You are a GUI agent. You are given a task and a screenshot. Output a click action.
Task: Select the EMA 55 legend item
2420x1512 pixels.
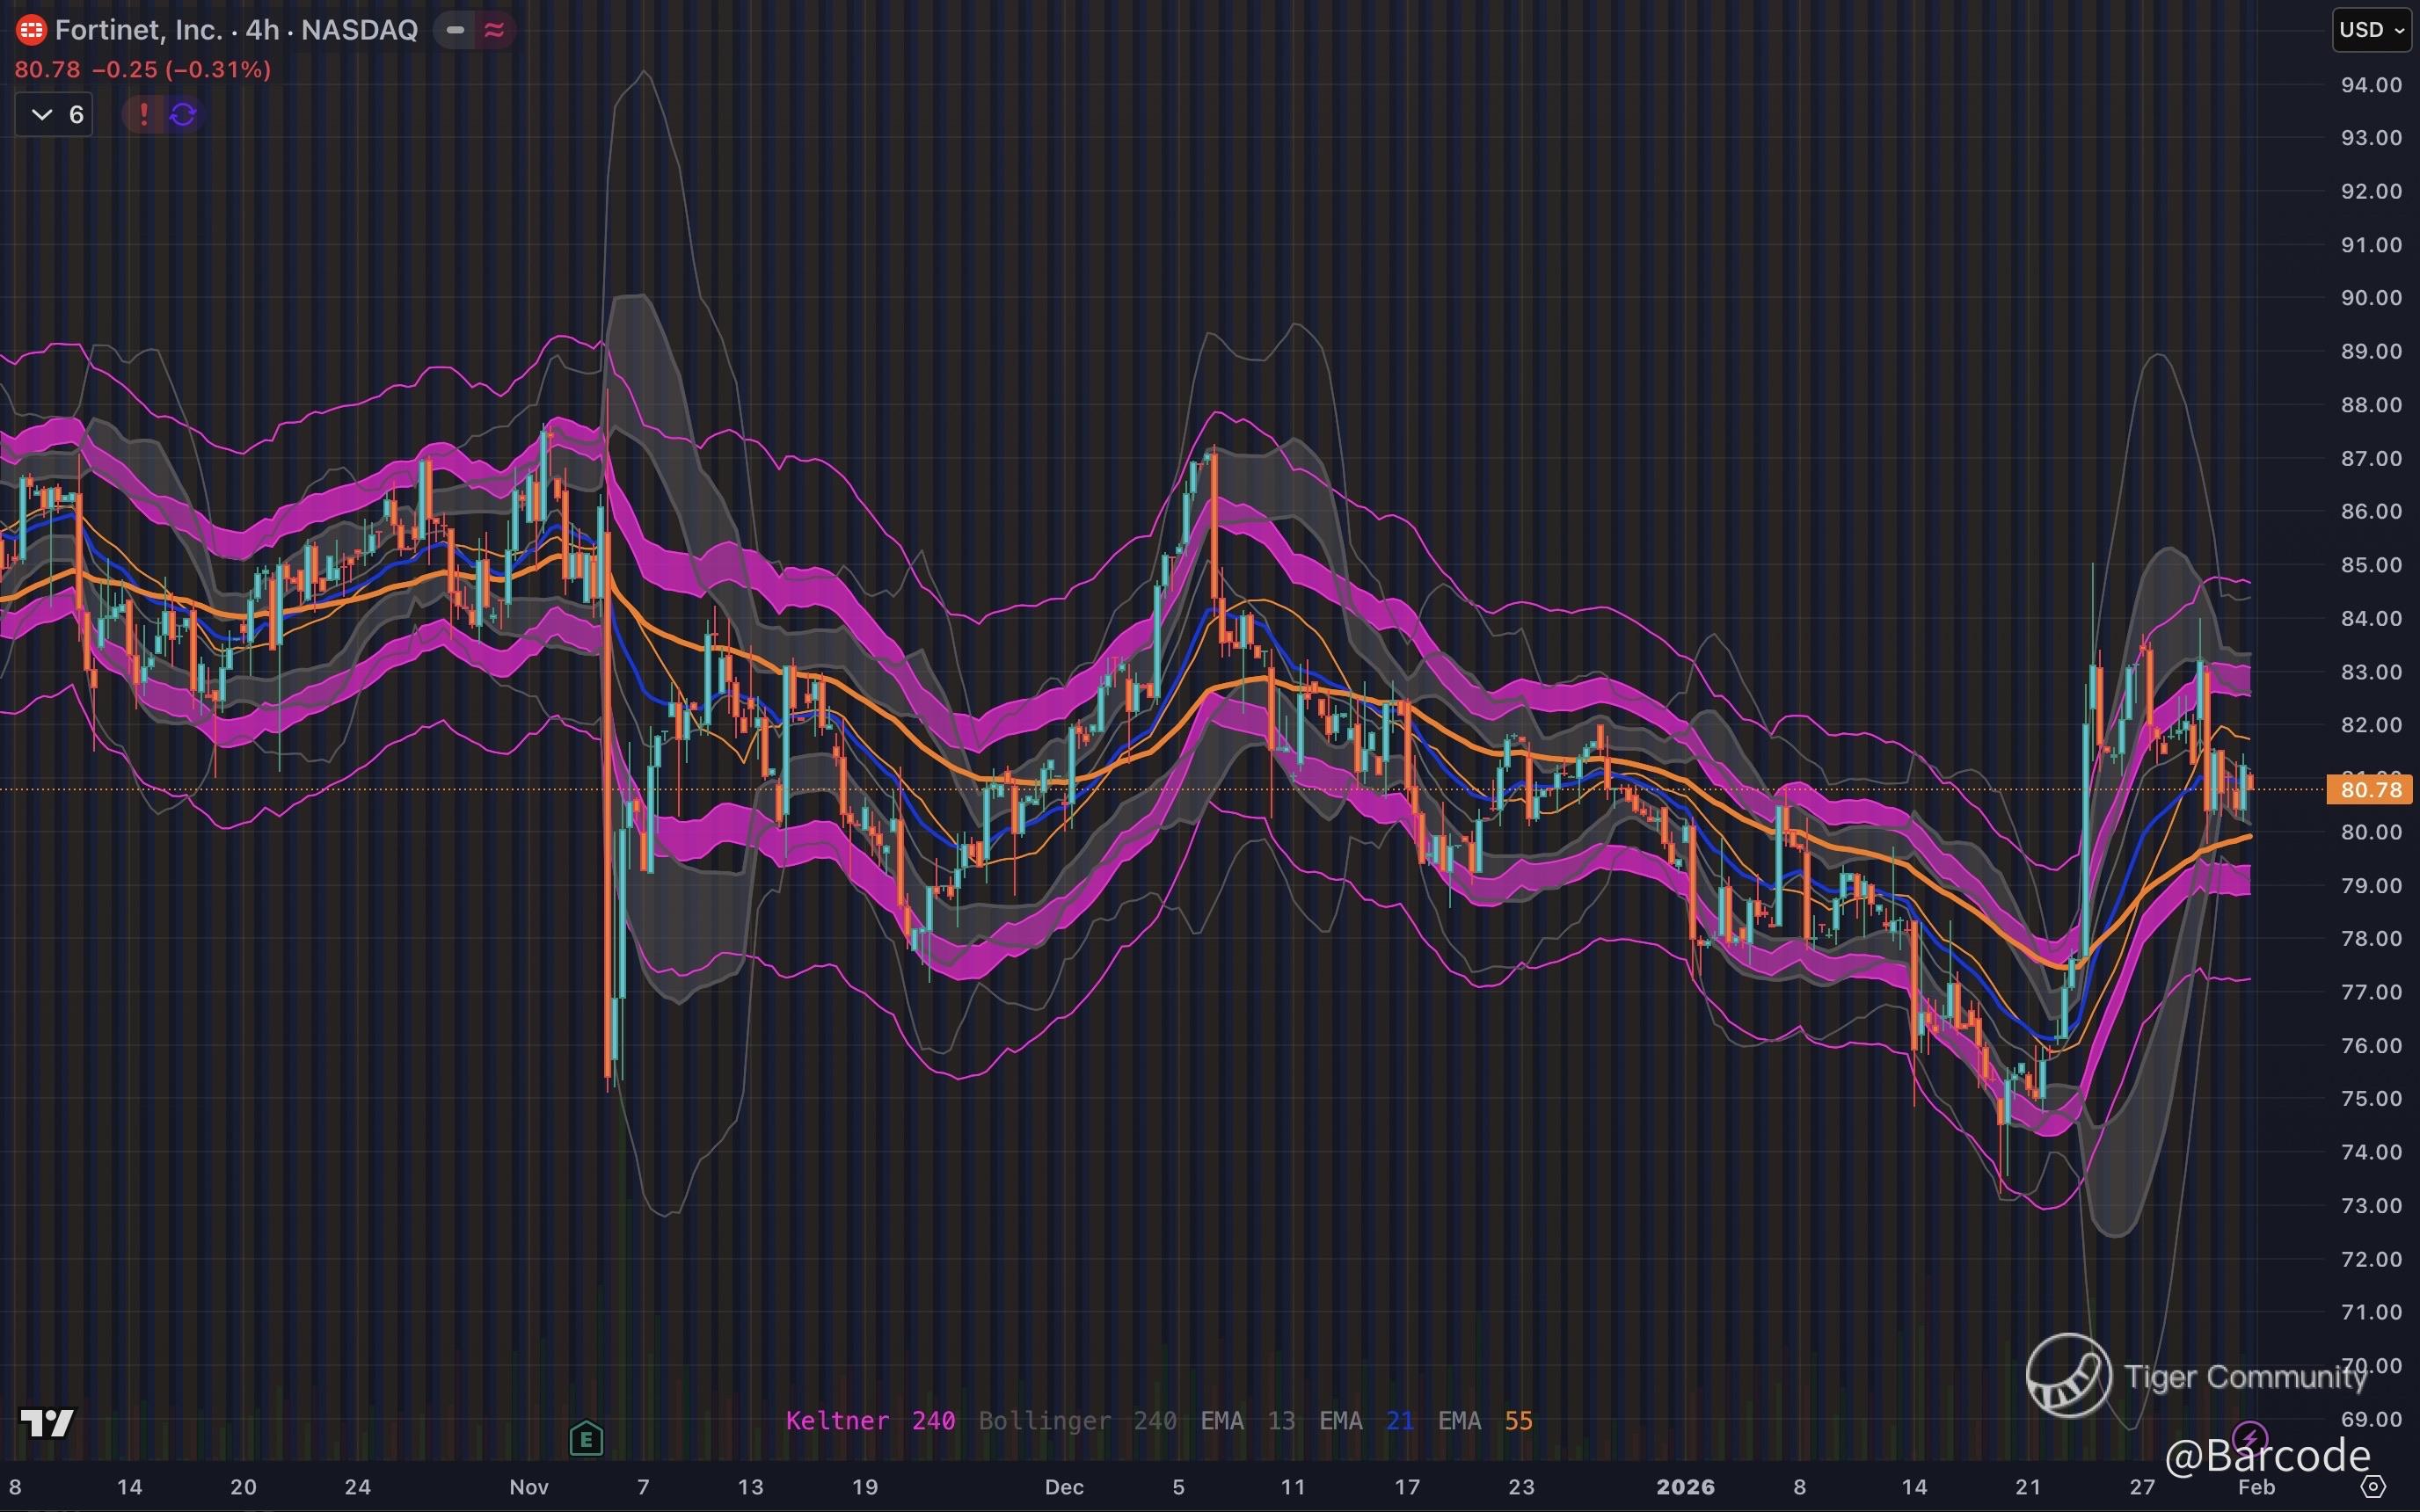tap(1484, 1421)
